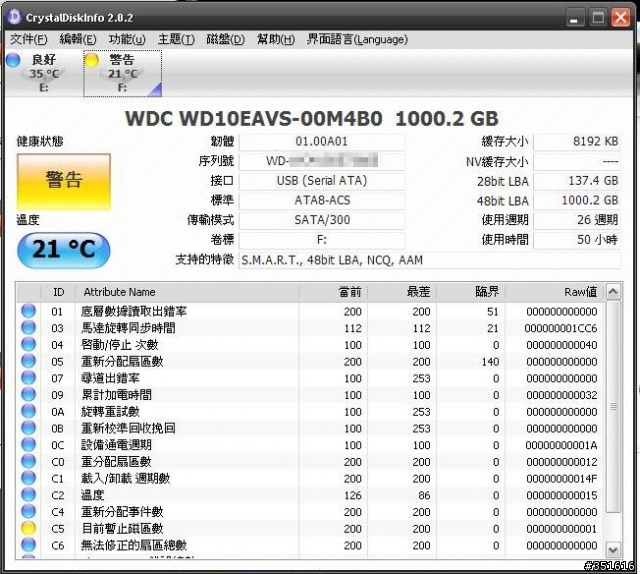Click the scrollbar up arrow in attribute list
The height and width of the screenshot is (574, 640).
click(613, 291)
